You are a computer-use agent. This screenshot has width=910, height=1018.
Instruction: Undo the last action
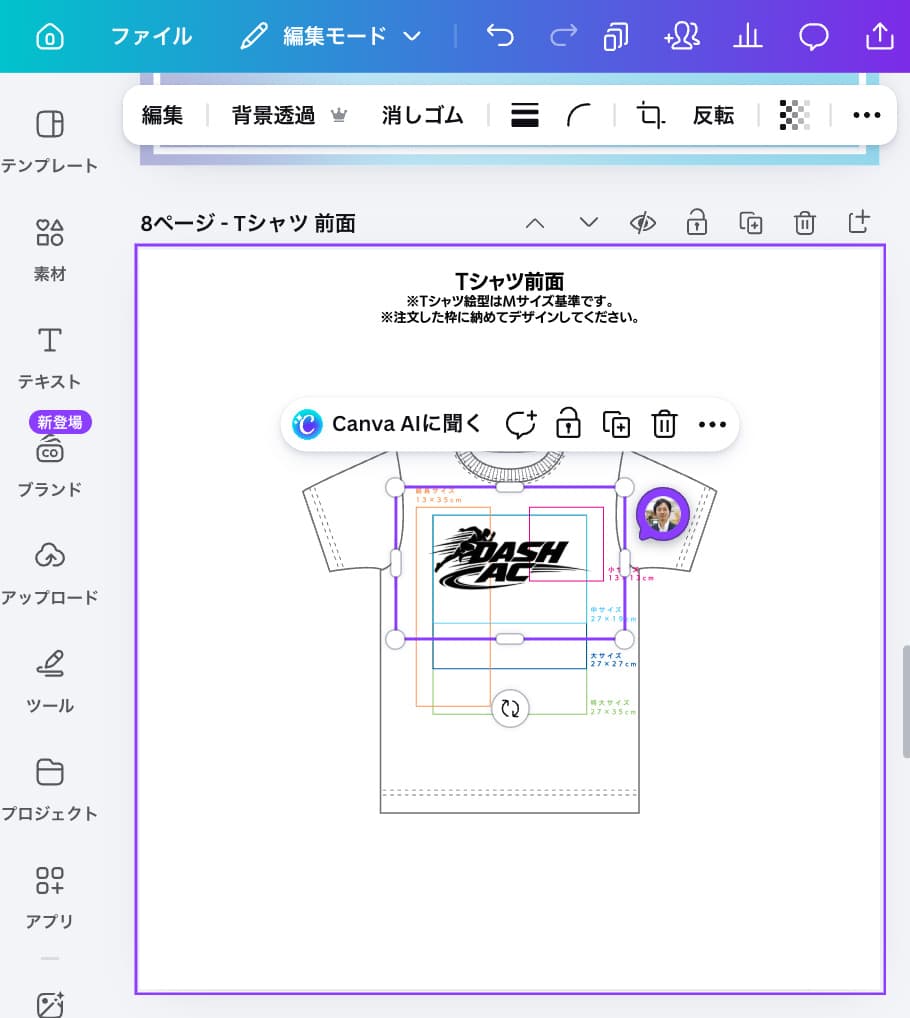click(x=500, y=36)
